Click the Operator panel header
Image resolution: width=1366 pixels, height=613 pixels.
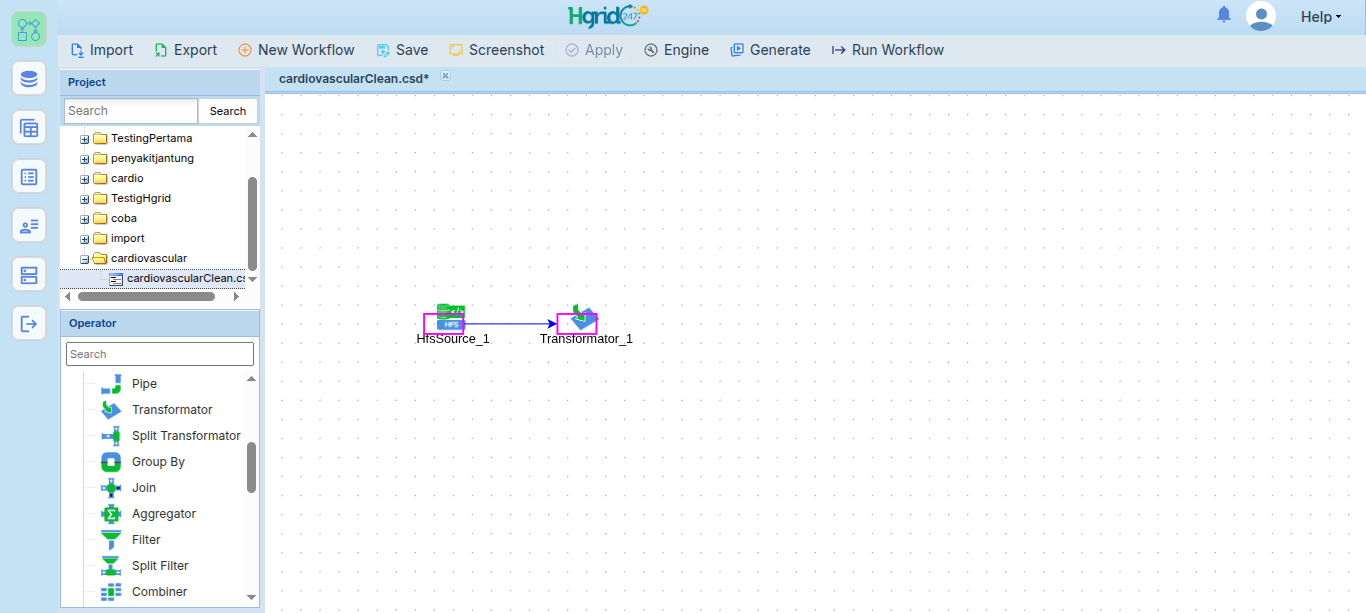coord(160,323)
